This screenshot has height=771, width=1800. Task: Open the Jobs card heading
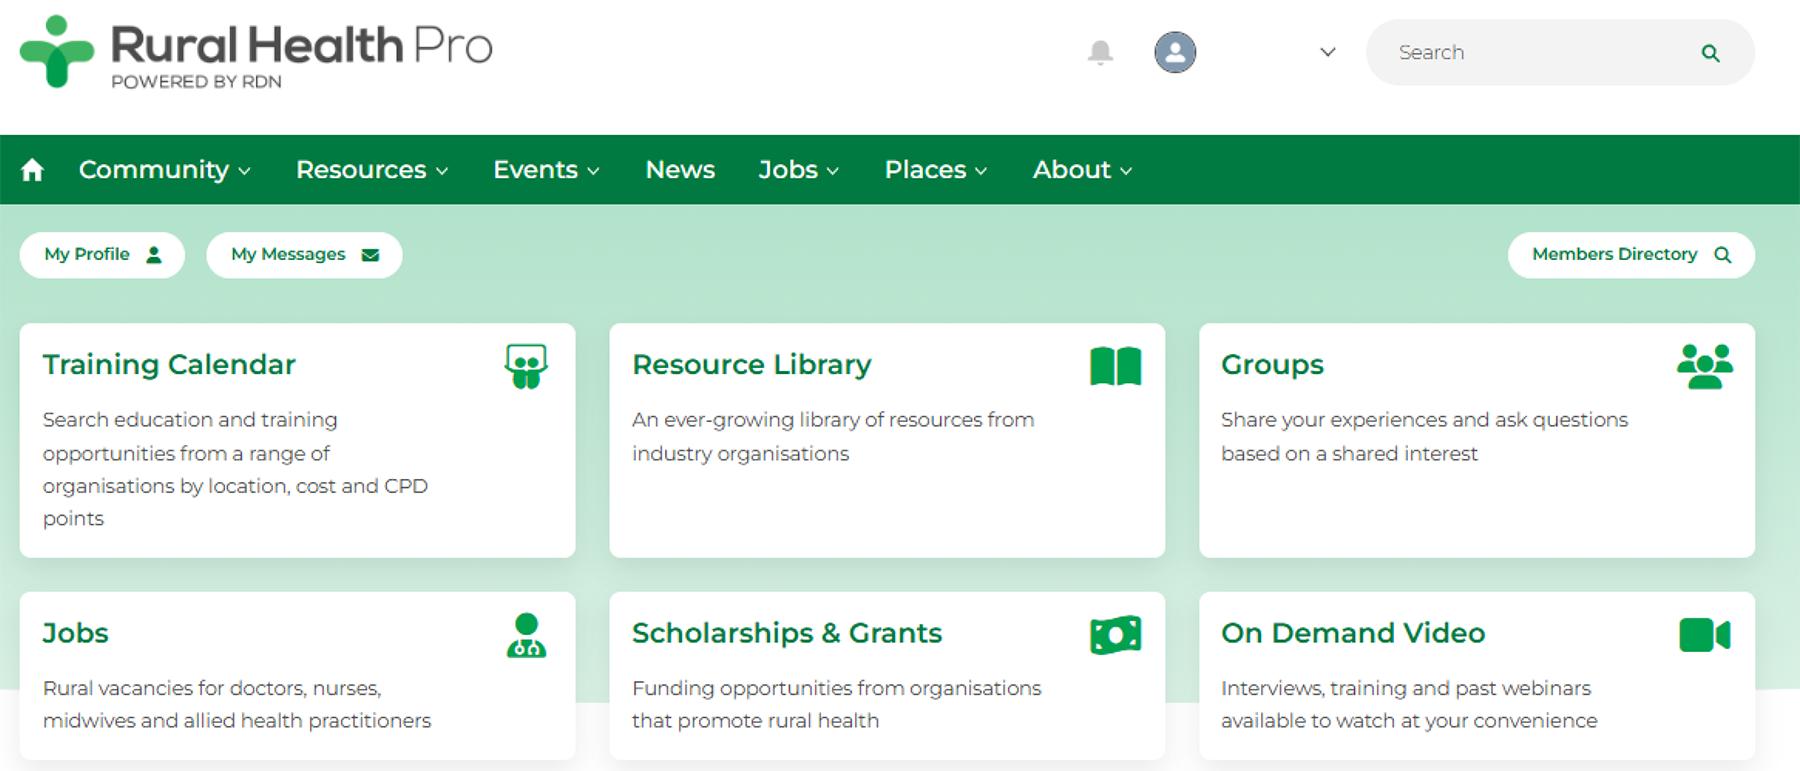(x=75, y=633)
